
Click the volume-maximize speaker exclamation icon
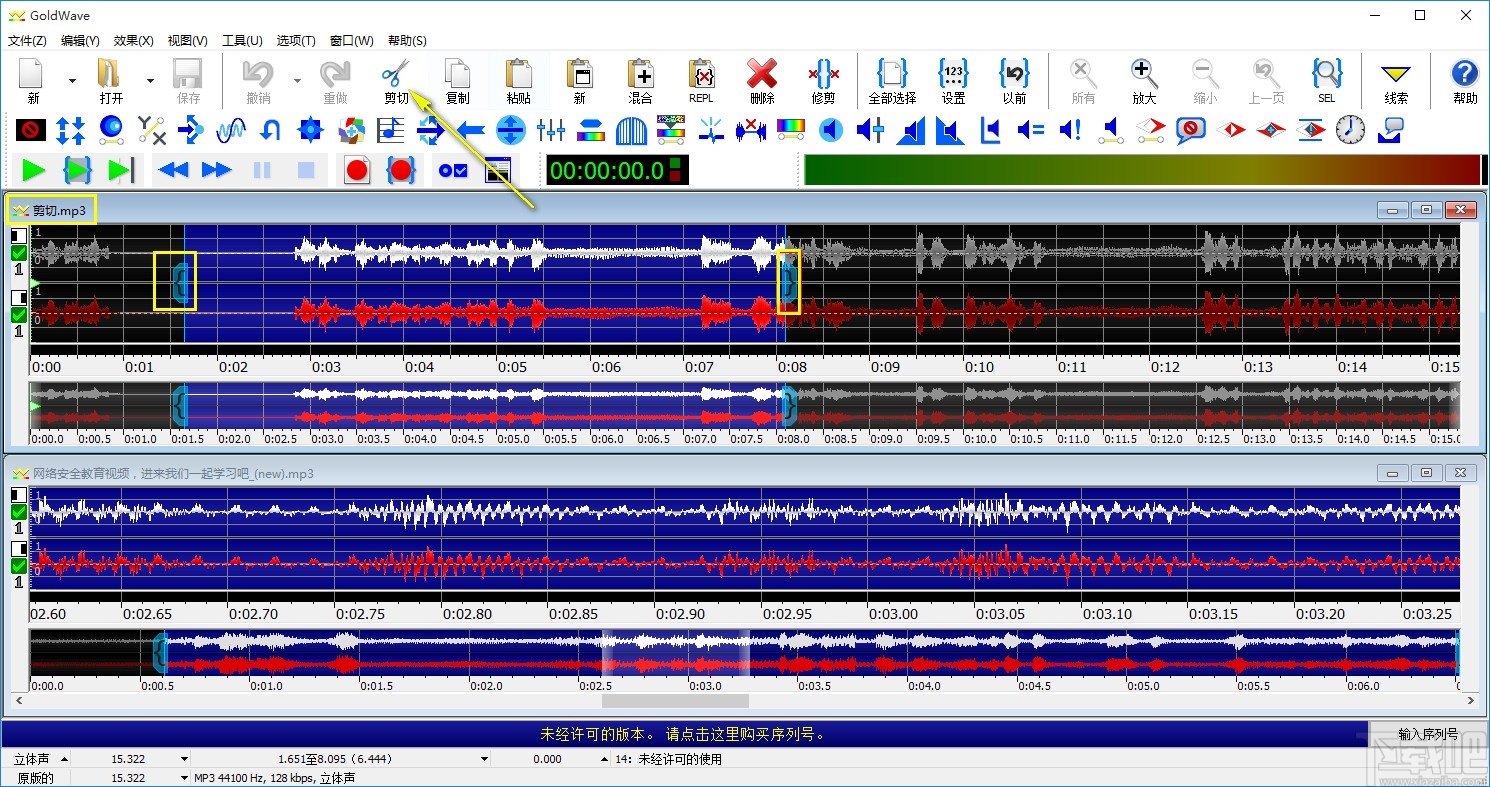pyautogui.click(x=1070, y=130)
